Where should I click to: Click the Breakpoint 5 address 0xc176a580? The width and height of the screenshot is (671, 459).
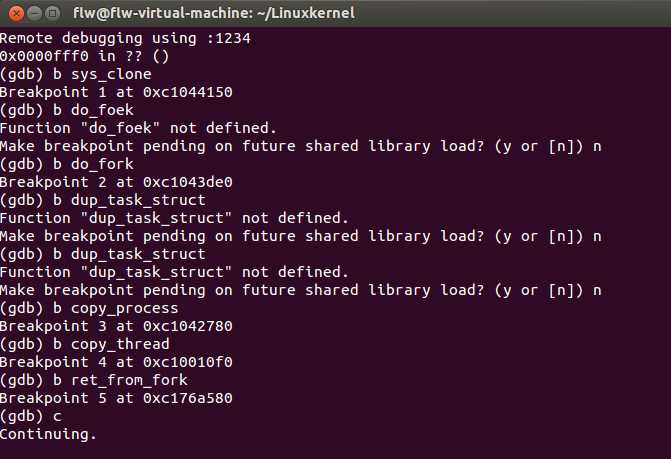tap(187, 398)
